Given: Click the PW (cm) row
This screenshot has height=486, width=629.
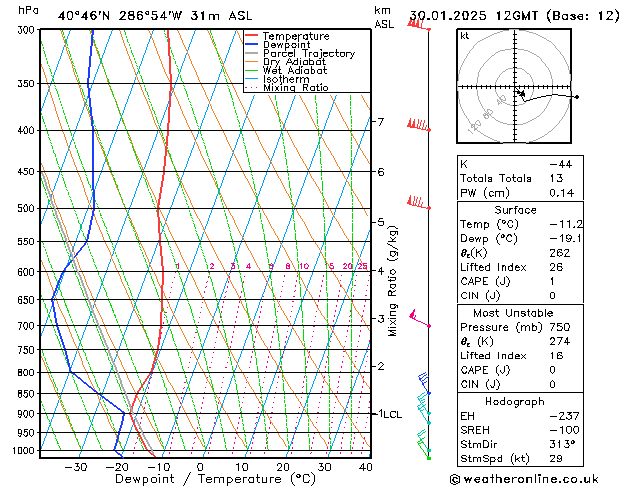Looking at the screenshot, I should (x=520, y=193).
